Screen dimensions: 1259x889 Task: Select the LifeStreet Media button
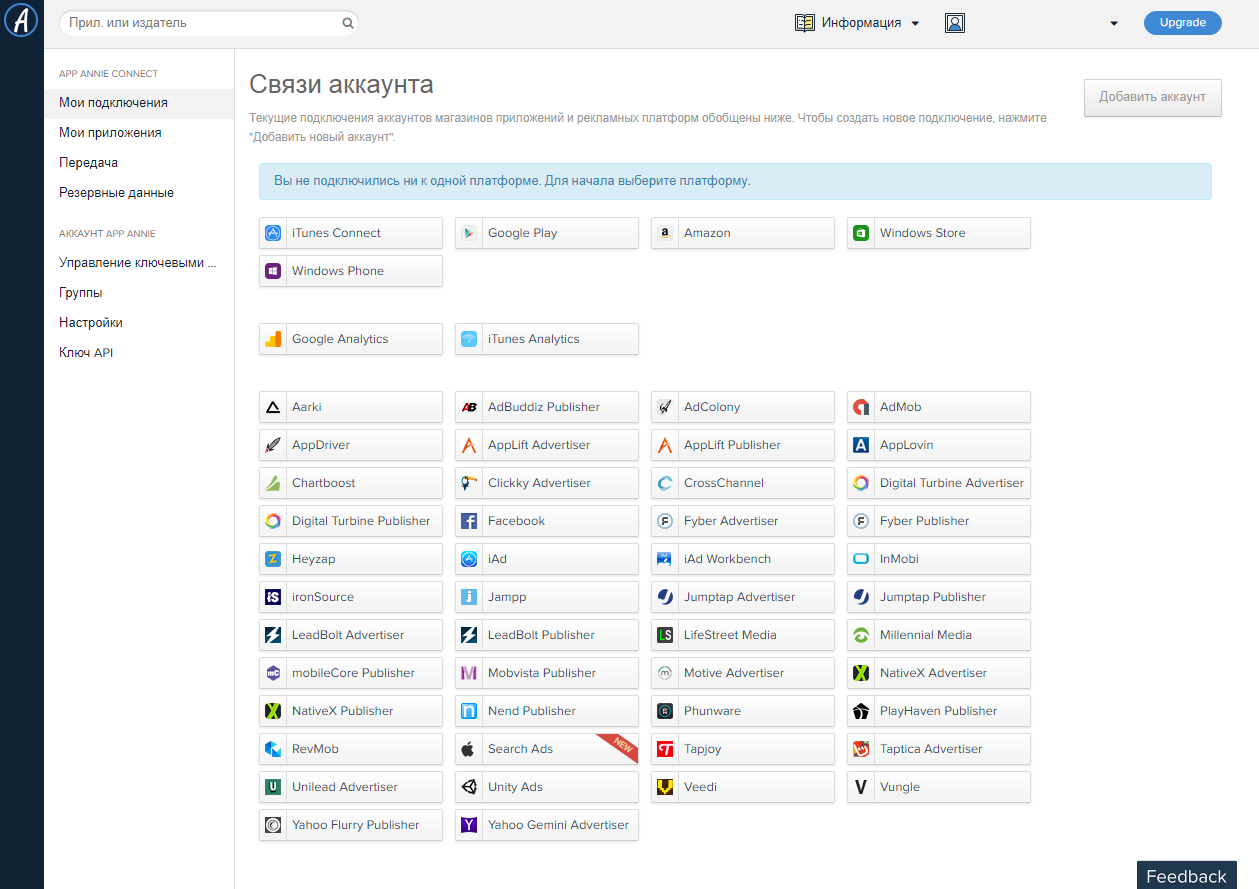coord(742,635)
